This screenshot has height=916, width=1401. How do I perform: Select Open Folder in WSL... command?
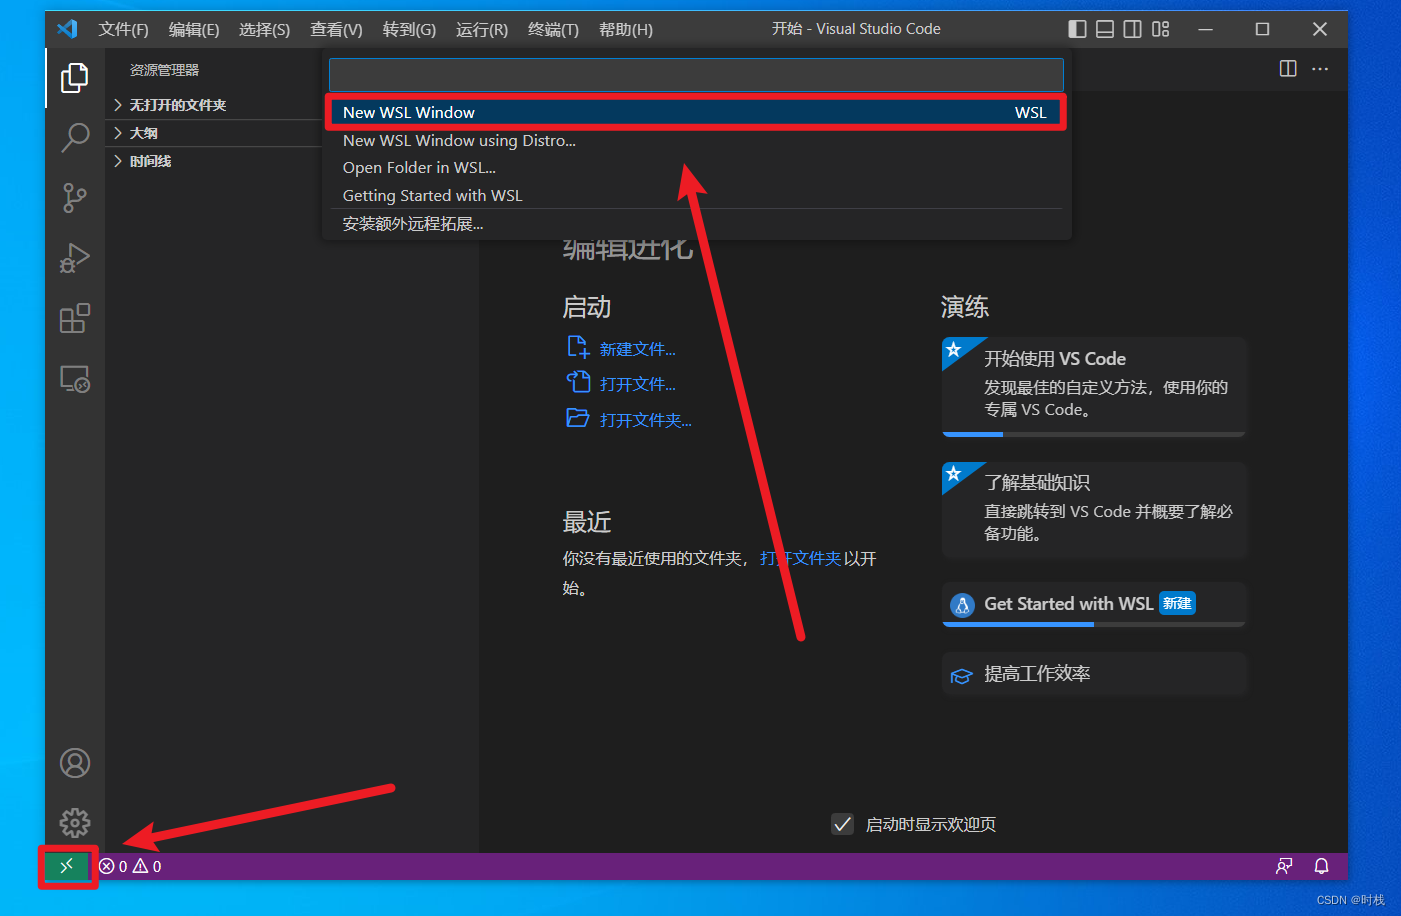pyautogui.click(x=696, y=167)
